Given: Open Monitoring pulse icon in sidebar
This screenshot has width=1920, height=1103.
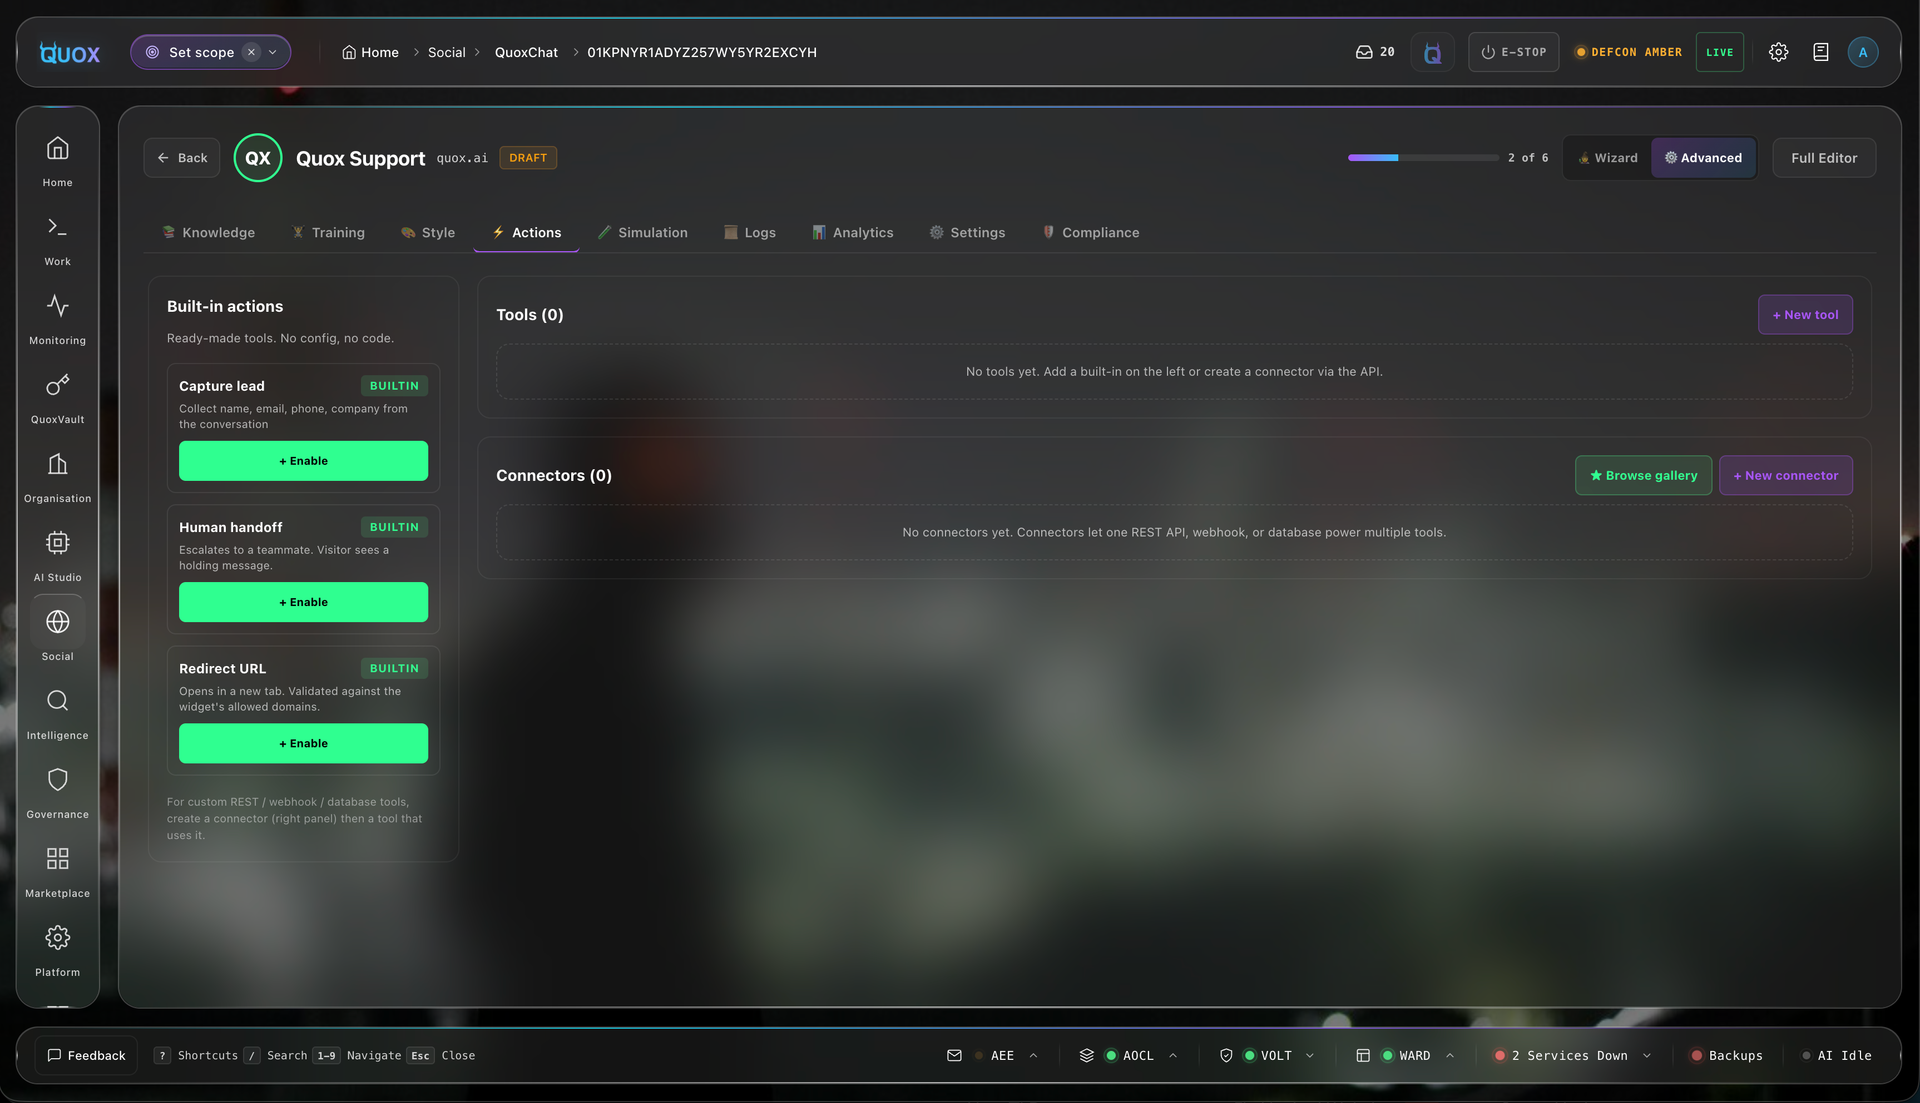Looking at the screenshot, I should pos(57,318).
